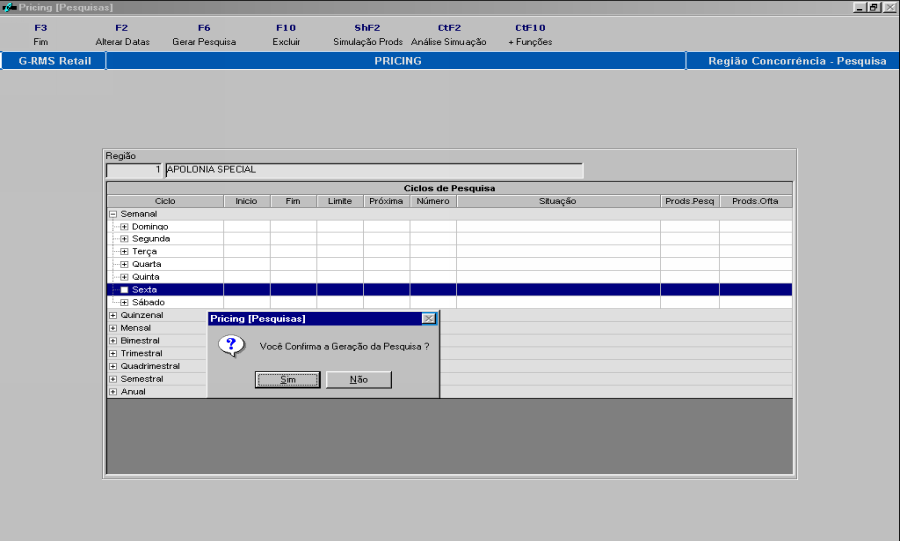Decline with the Não button
900x541 pixels.
[x=359, y=379]
